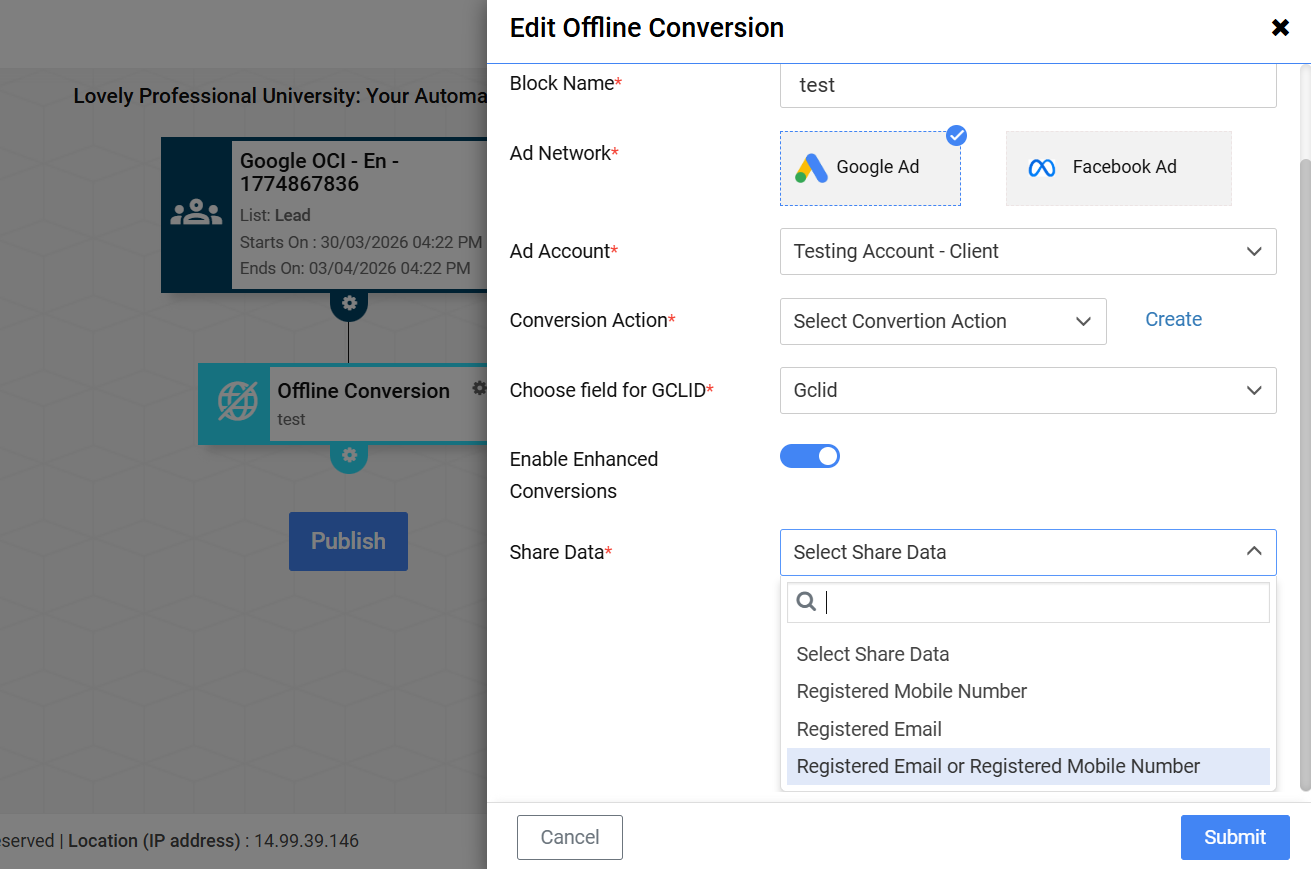This screenshot has width=1311, height=869.
Task: Click the blue checkmark badge on Google Ad
Action: coord(956,135)
